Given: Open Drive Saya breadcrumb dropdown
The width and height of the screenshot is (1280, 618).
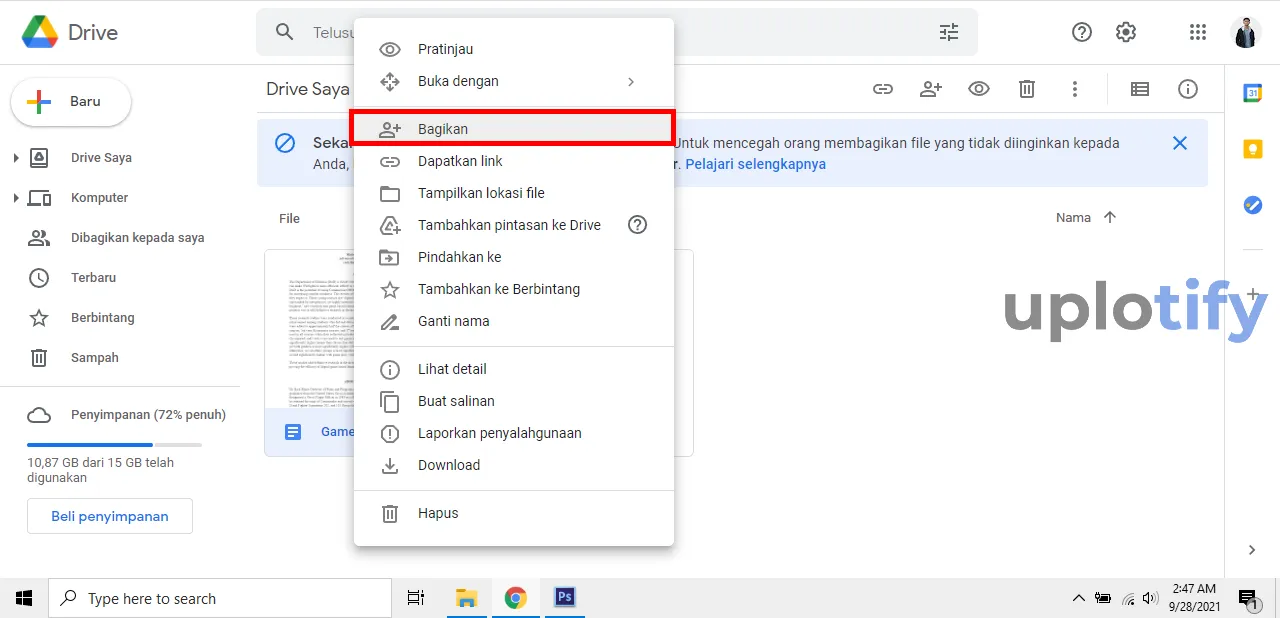Looking at the screenshot, I should (308, 89).
